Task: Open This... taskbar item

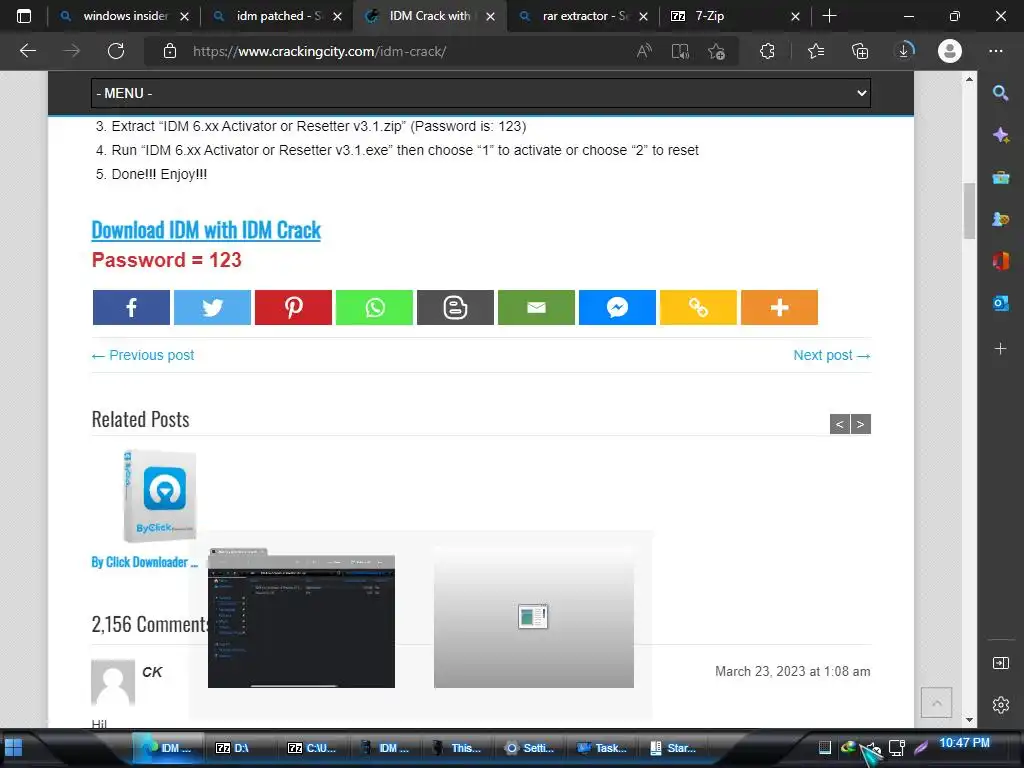Action: click(457, 748)
